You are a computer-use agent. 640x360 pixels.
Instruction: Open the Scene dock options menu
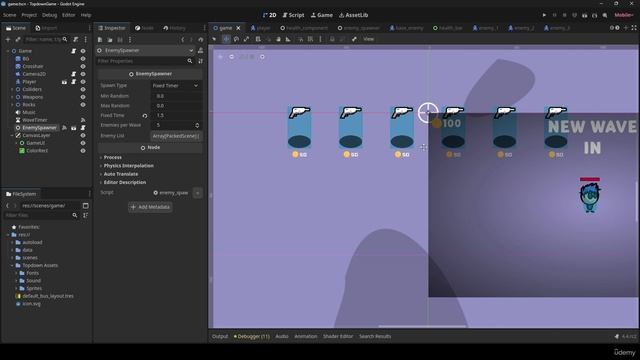pos(85,40)
